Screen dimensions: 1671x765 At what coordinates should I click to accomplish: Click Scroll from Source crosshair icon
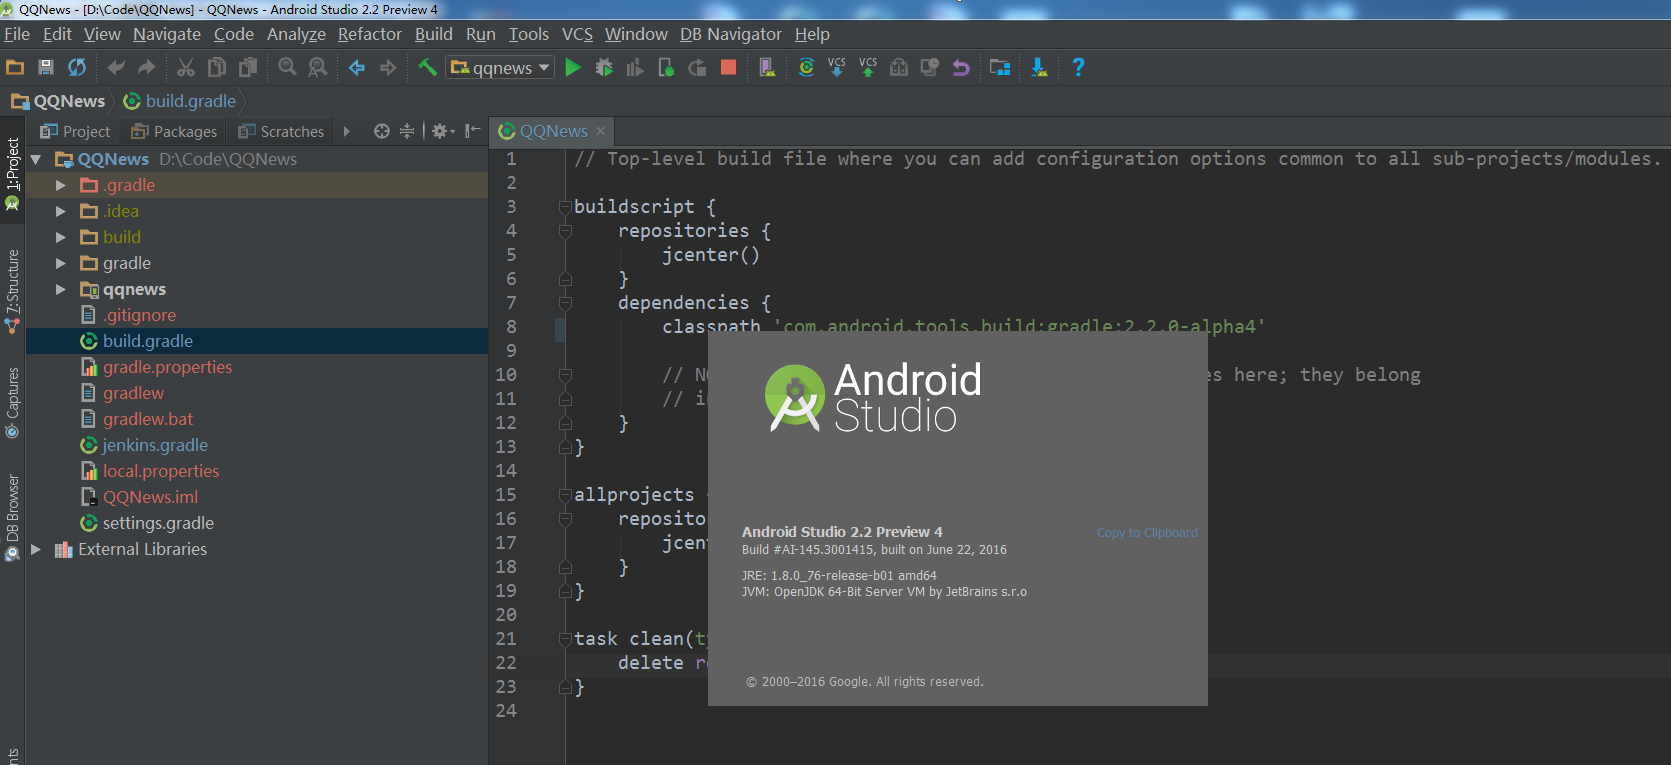click(x=381, y=131)
